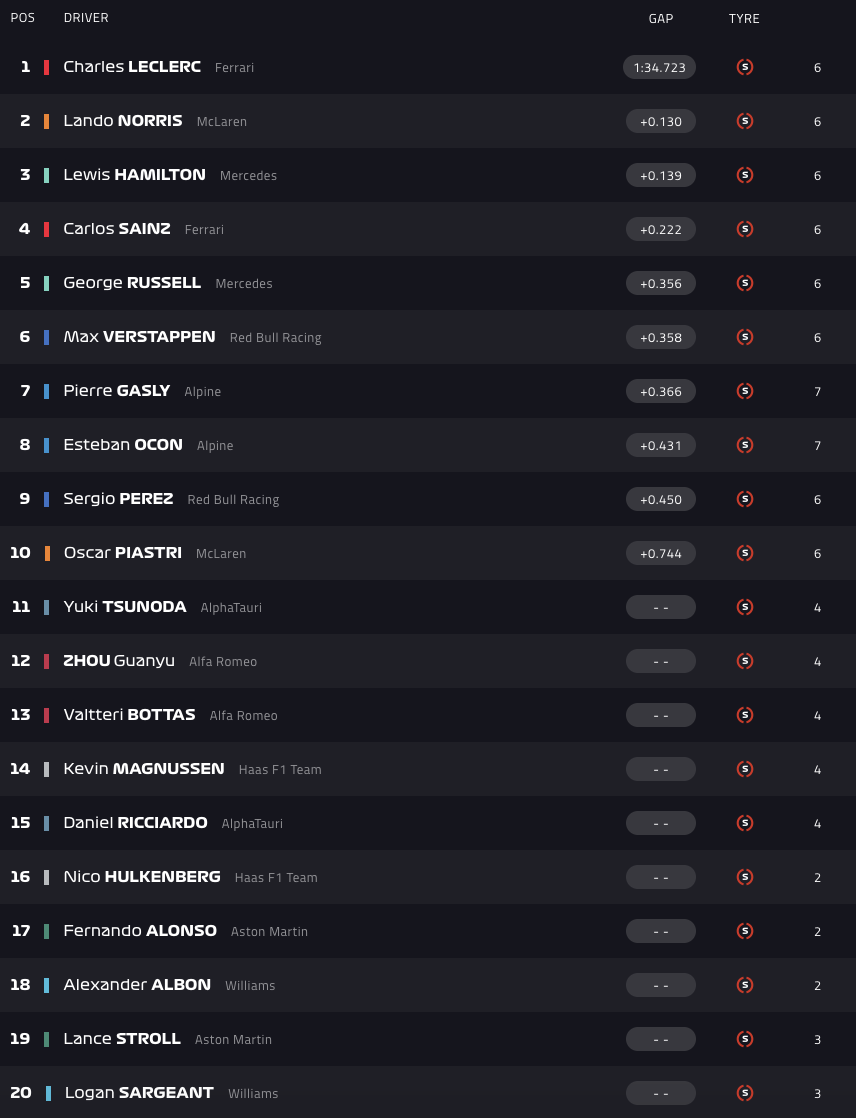Click Magnussen's soft tyre compound icon

click(744, 769)
